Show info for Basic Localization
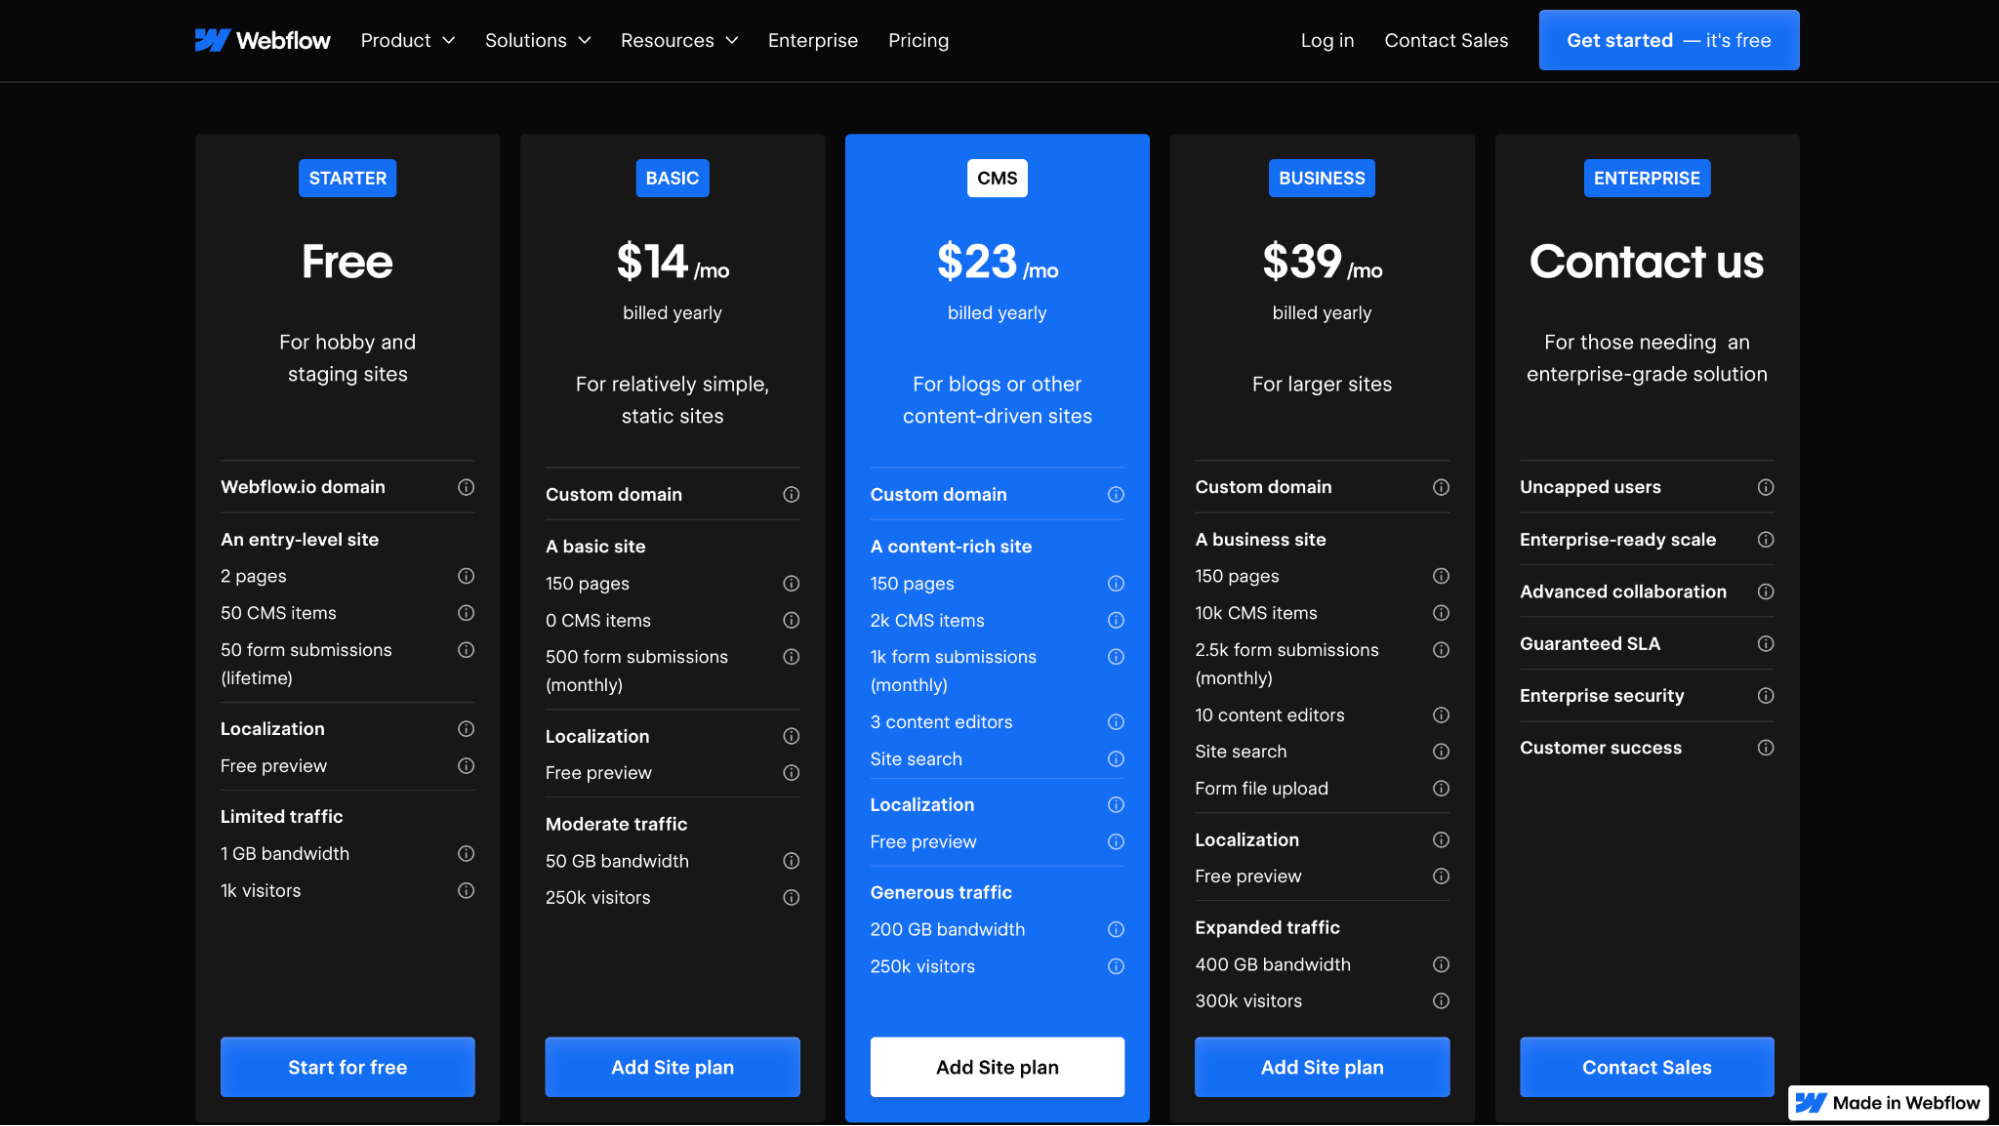 pos(791,737)
